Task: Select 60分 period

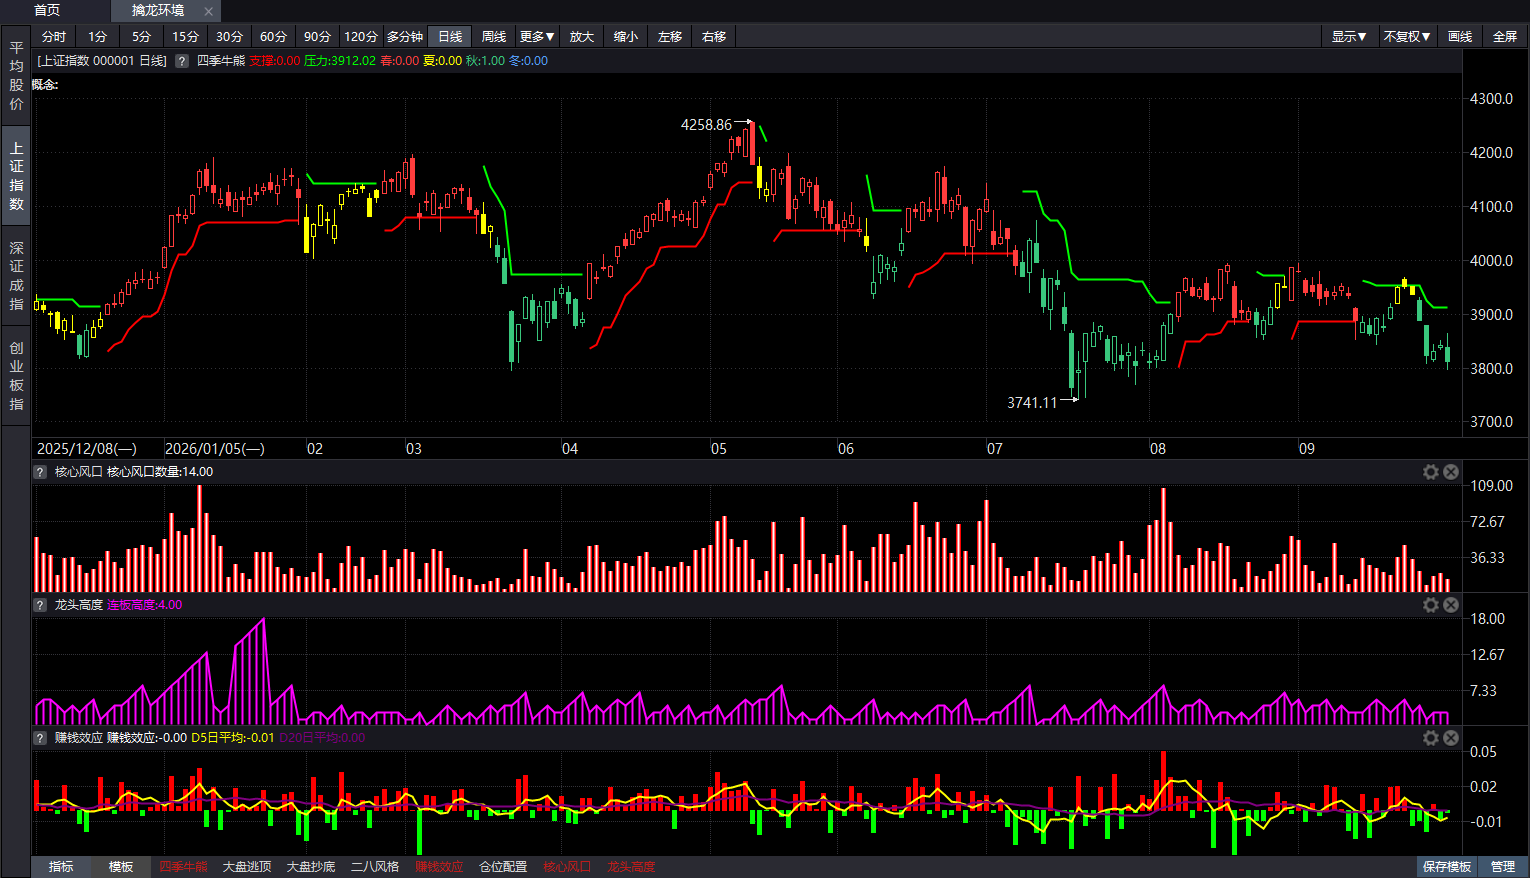Action: 273,36
